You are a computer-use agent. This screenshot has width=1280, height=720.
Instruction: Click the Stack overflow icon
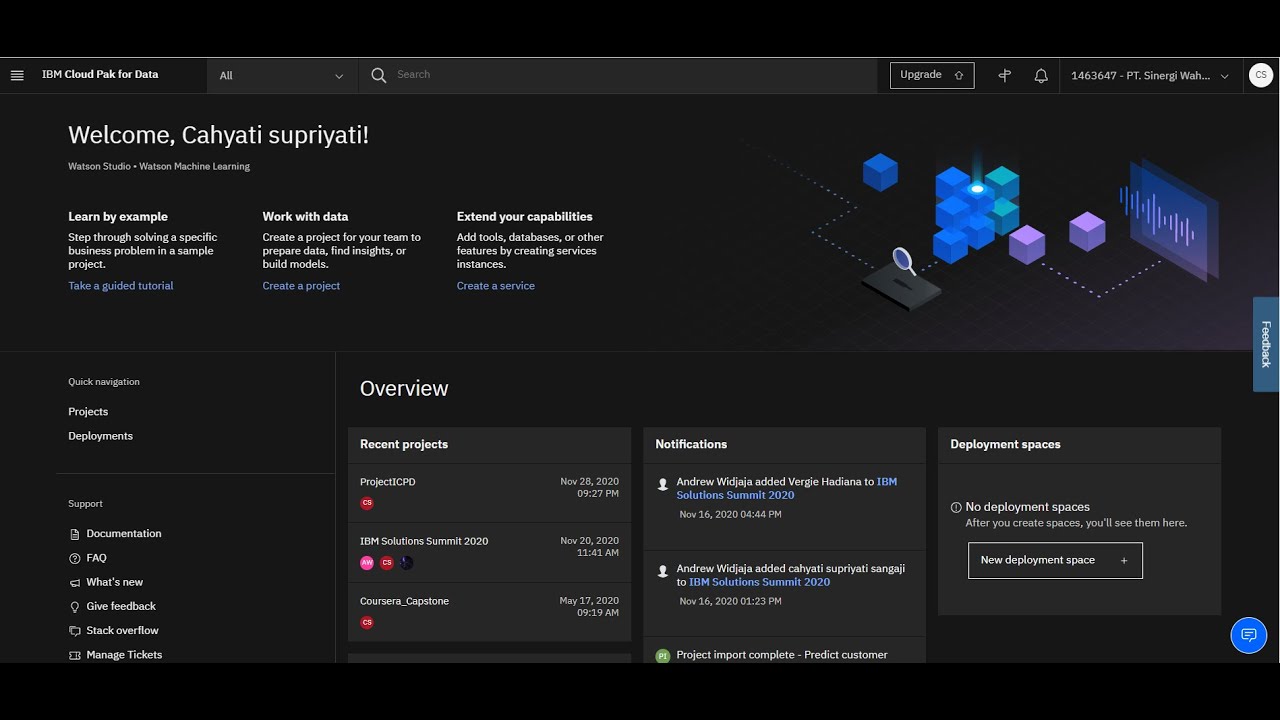click(x=75, y=631)
